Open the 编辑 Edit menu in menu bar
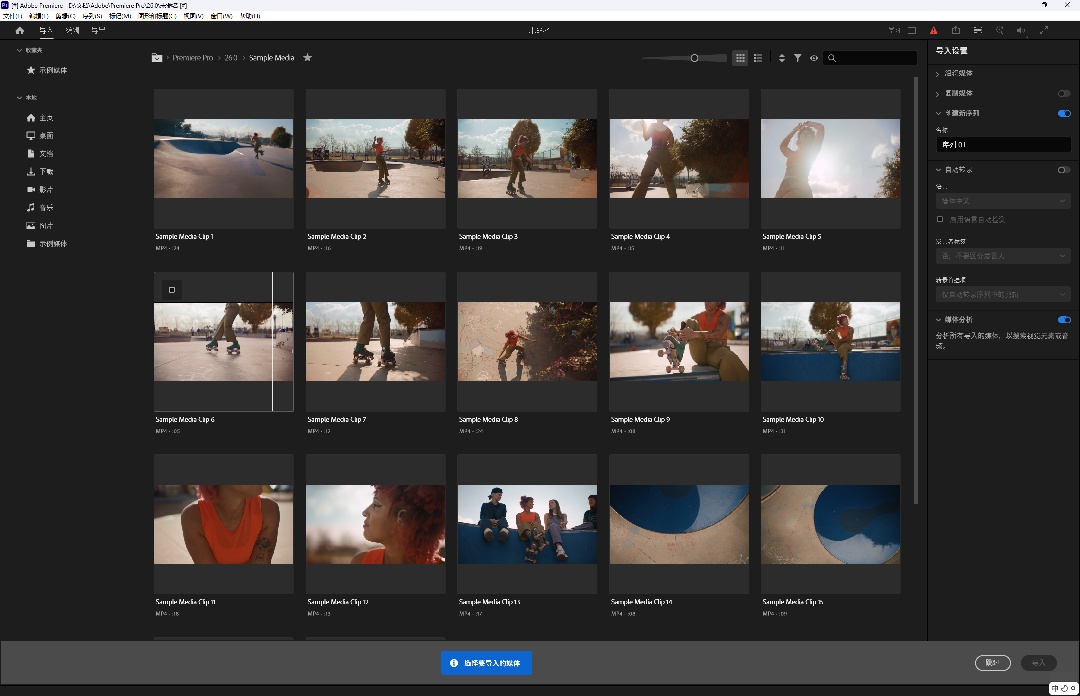The width and height of the screenshot is (1080, 696). [x=39, y=16]
